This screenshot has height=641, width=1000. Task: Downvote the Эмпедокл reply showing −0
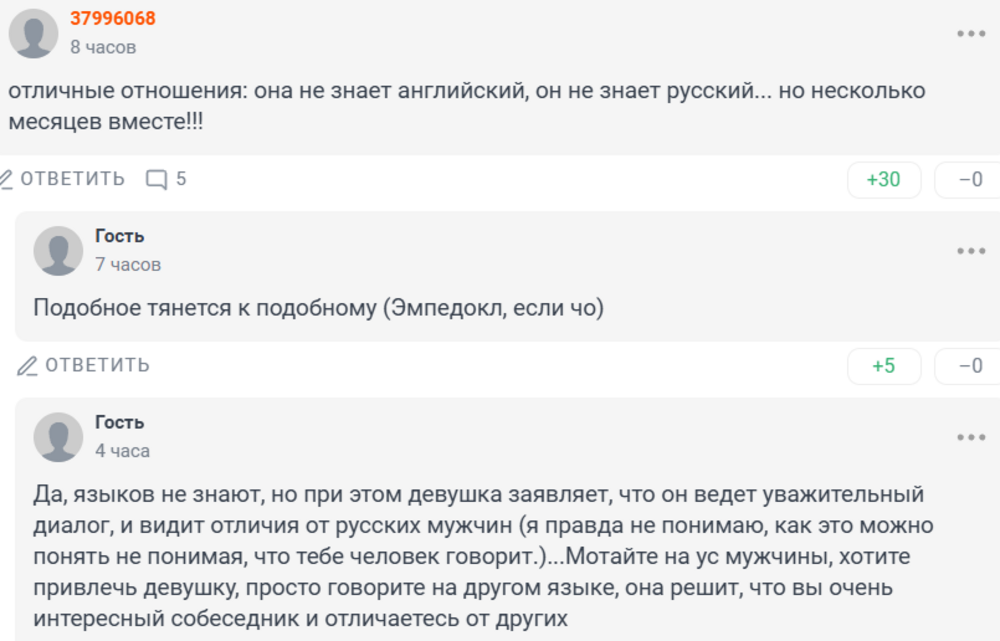point(969,366)
